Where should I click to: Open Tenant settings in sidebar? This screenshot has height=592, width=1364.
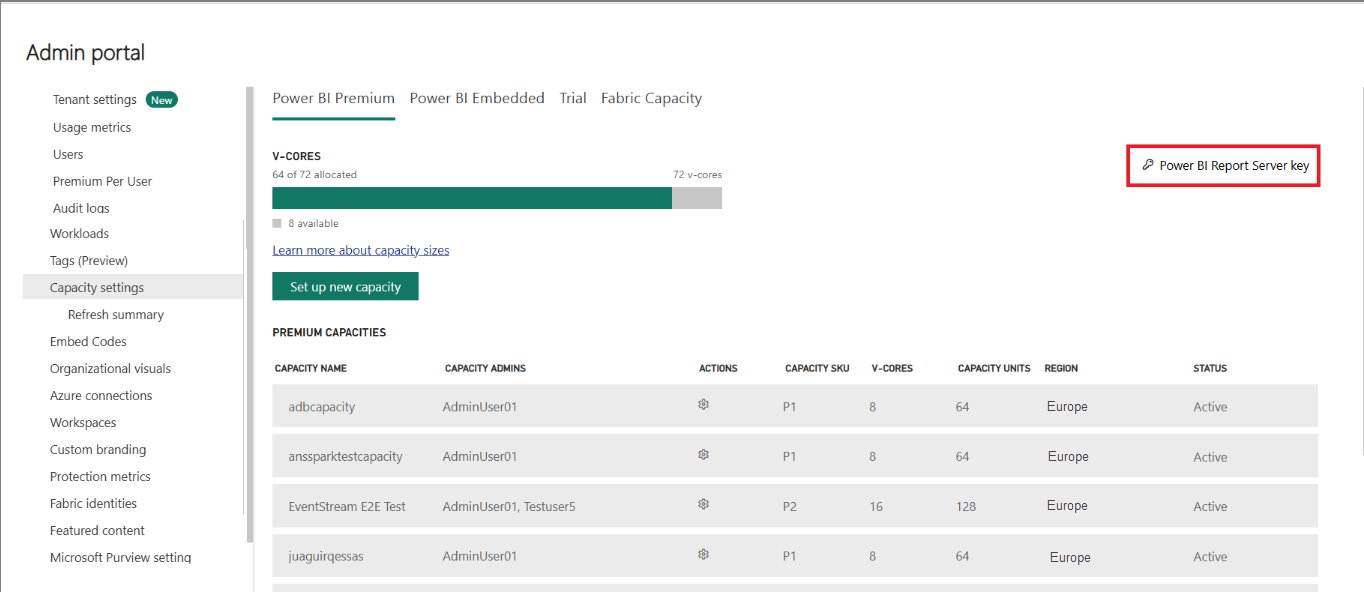[95, 100]
